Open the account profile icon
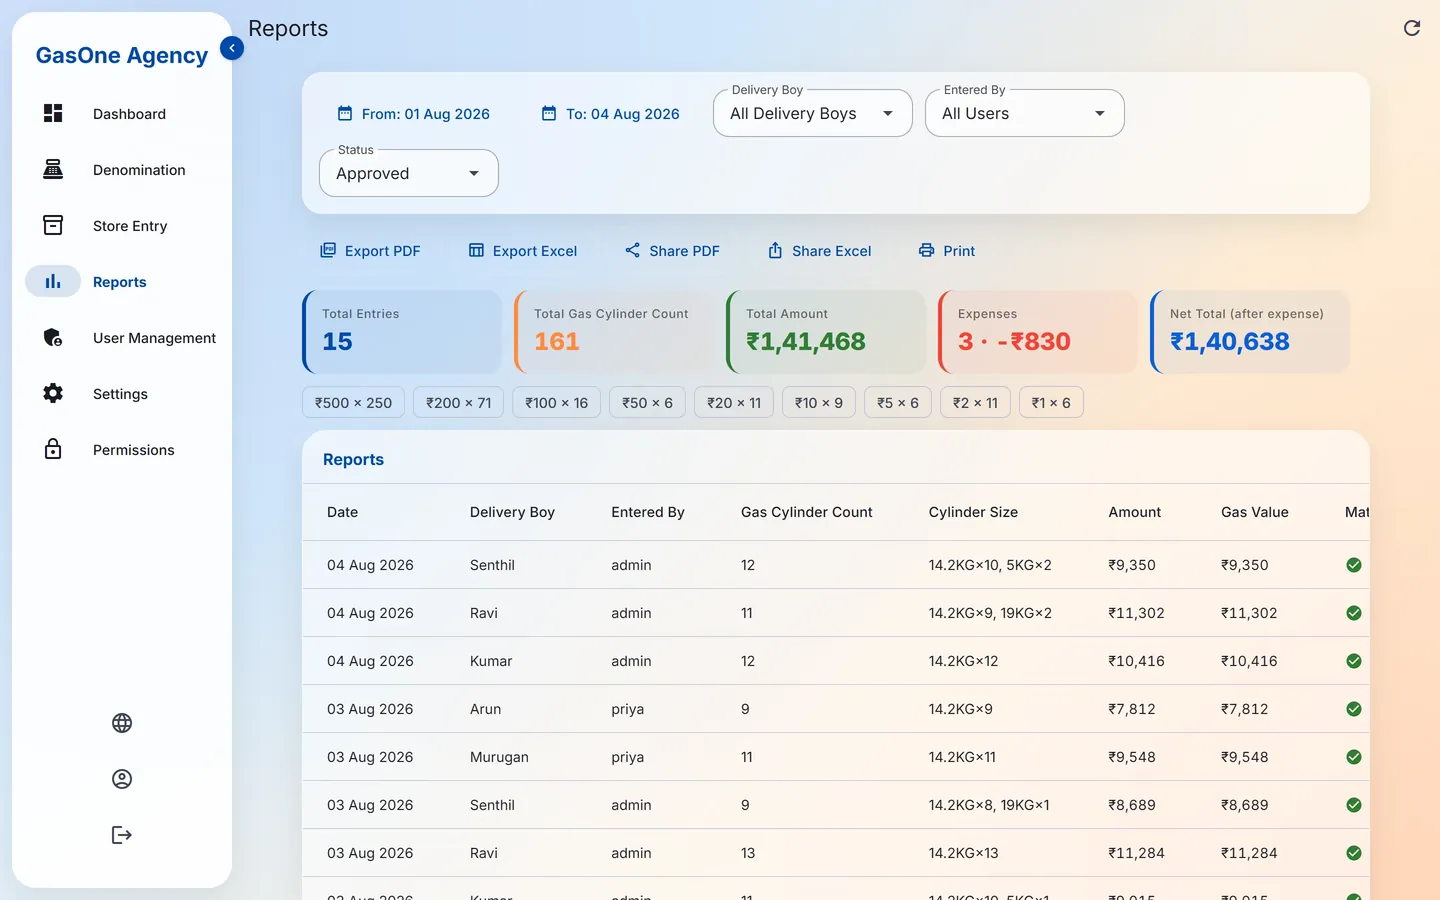This screenshot has width=1440, height=900. point(122,779)
